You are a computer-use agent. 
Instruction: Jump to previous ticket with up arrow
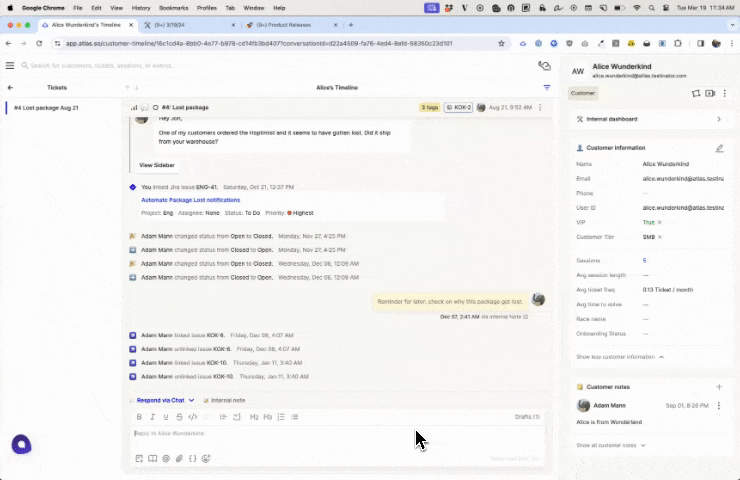tap(127, 87)
